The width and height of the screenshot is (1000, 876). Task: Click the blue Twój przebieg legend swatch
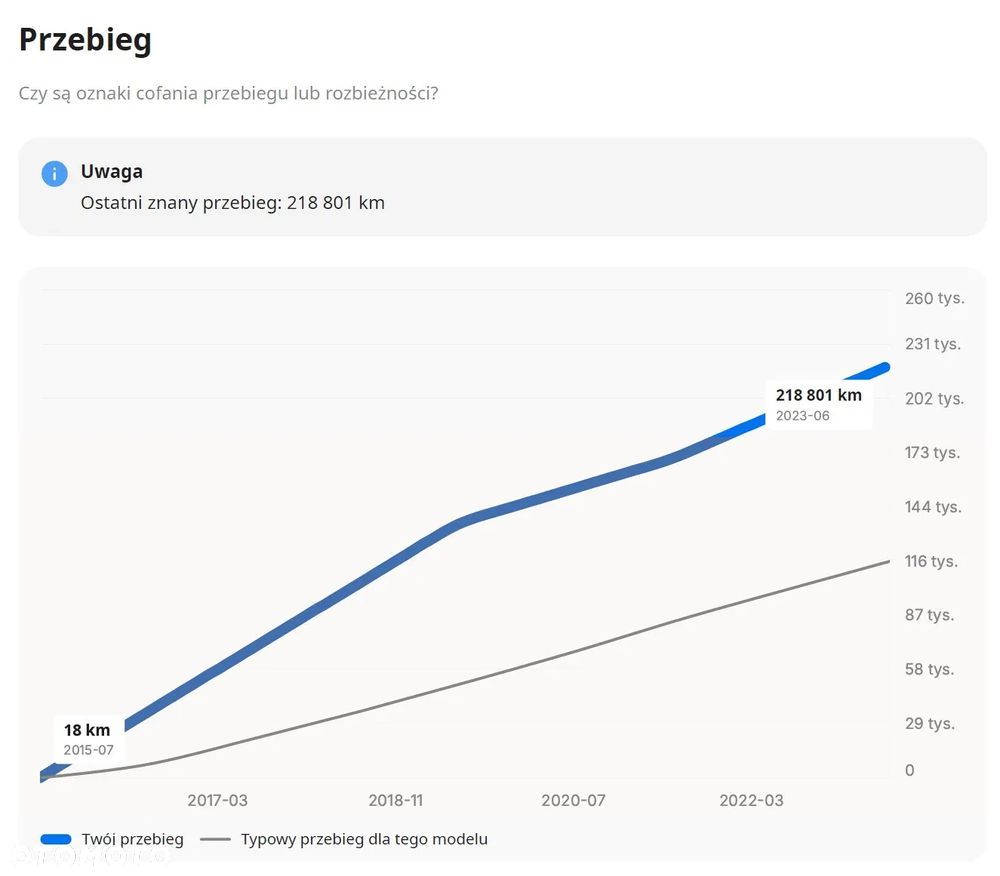[x=56, y=839]
